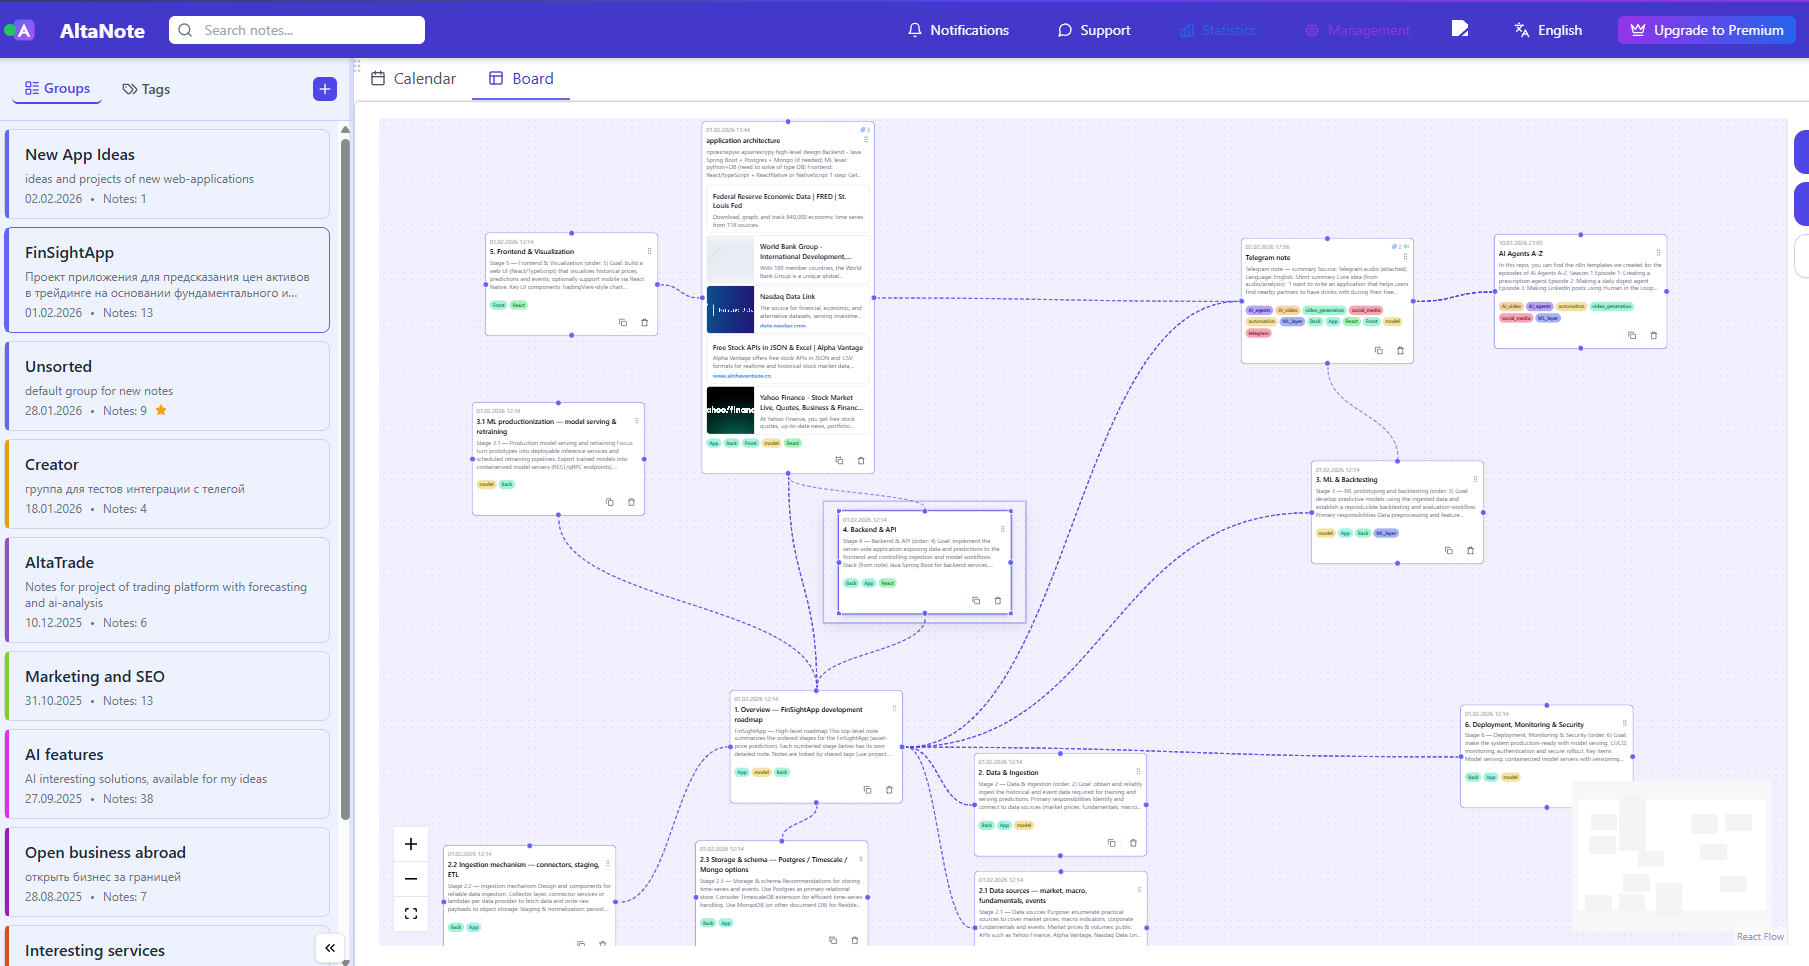Duplicate the Telegram note card
The width and height of the screenshot is (1809, 966).
[x=1379, y=351]
